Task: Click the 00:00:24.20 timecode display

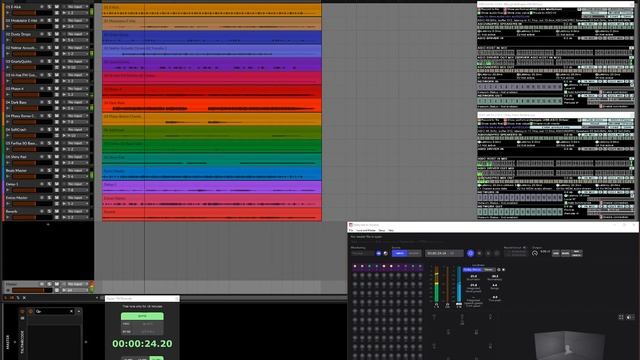Action: click(142, 344)
